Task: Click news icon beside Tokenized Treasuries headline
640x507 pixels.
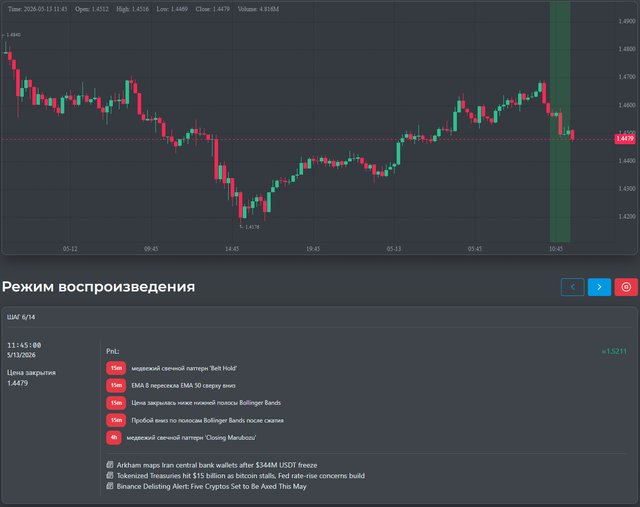Action: (110, 475)
